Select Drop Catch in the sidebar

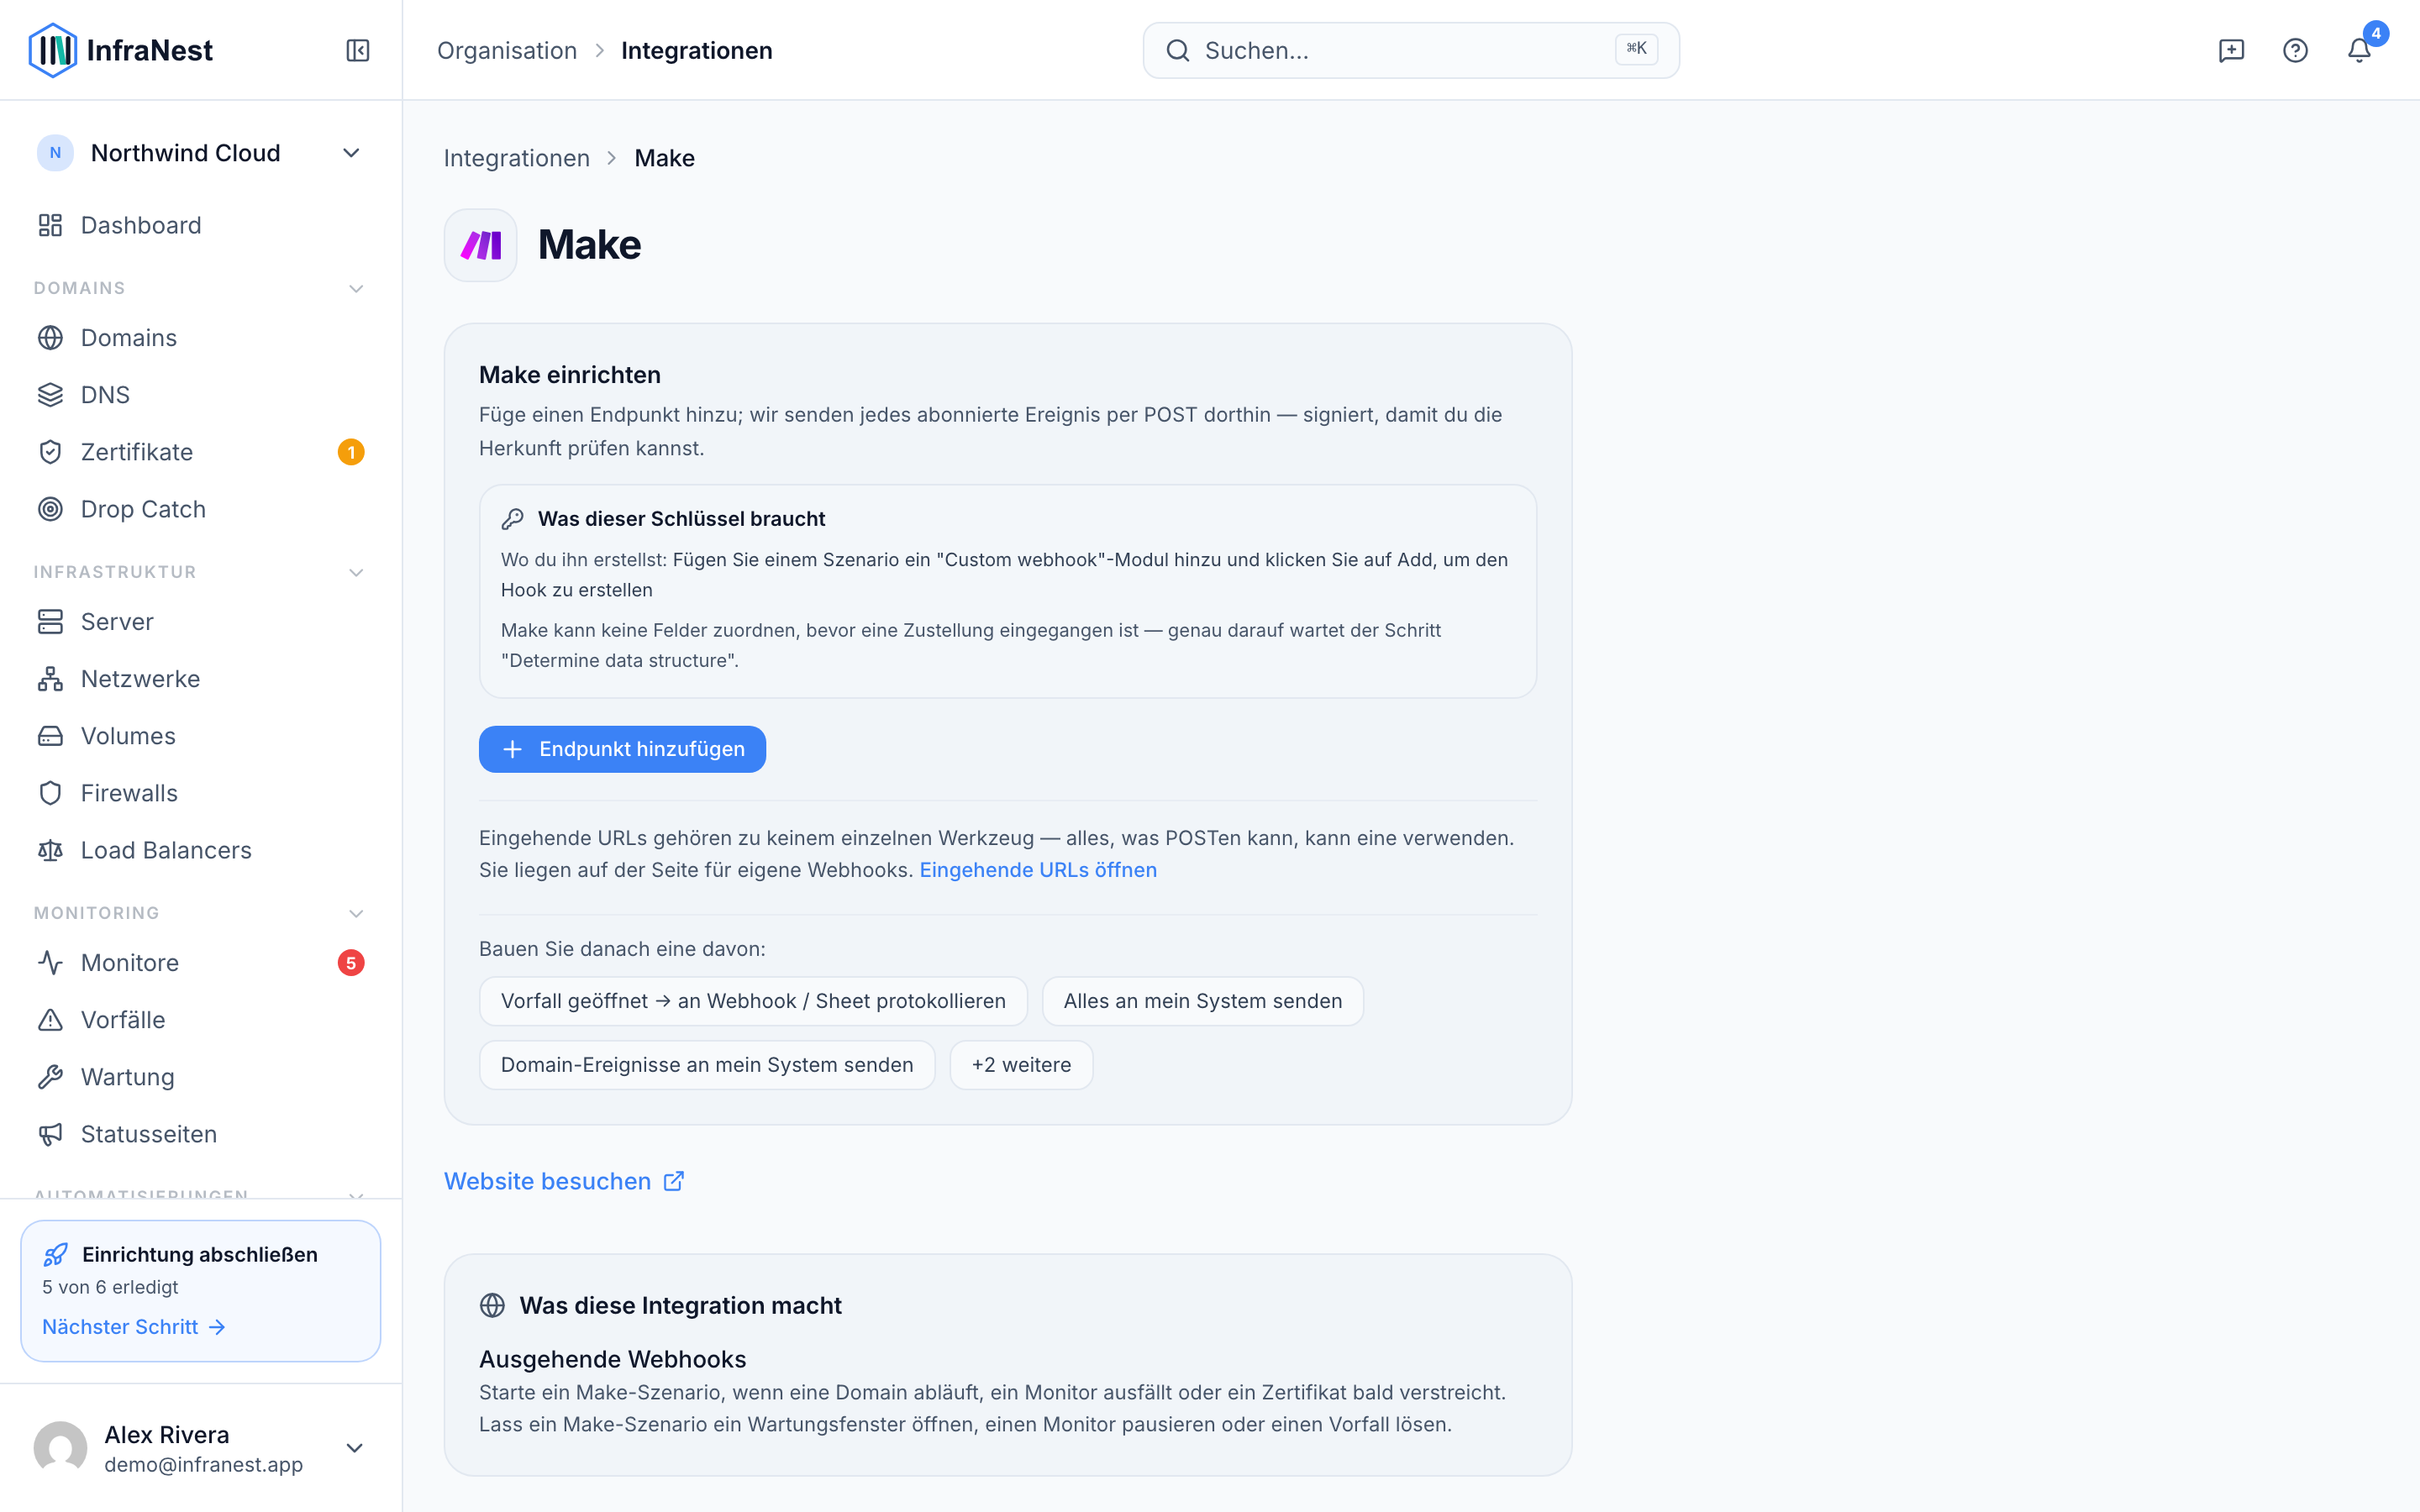(200, 509)
